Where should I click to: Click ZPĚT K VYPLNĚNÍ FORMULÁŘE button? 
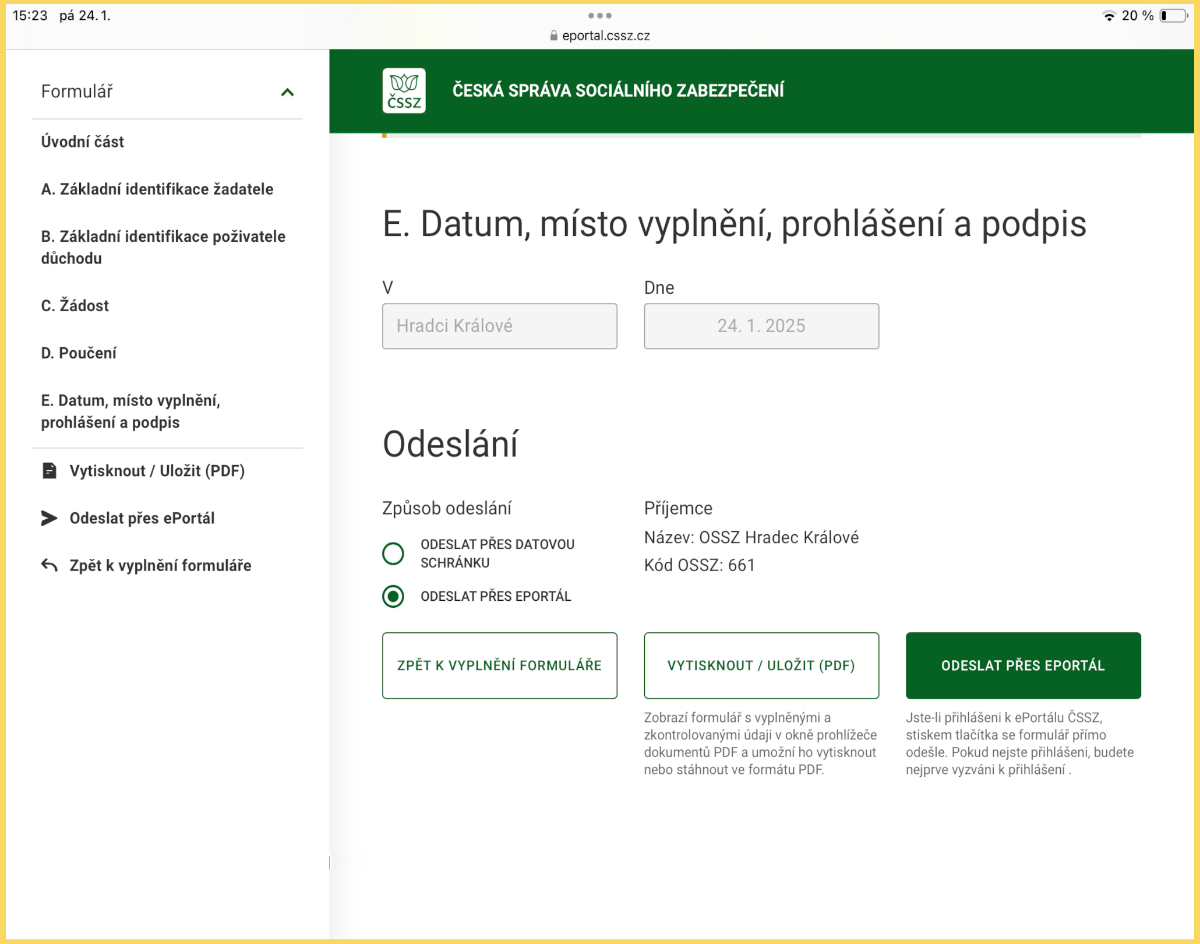coord(499,665)
